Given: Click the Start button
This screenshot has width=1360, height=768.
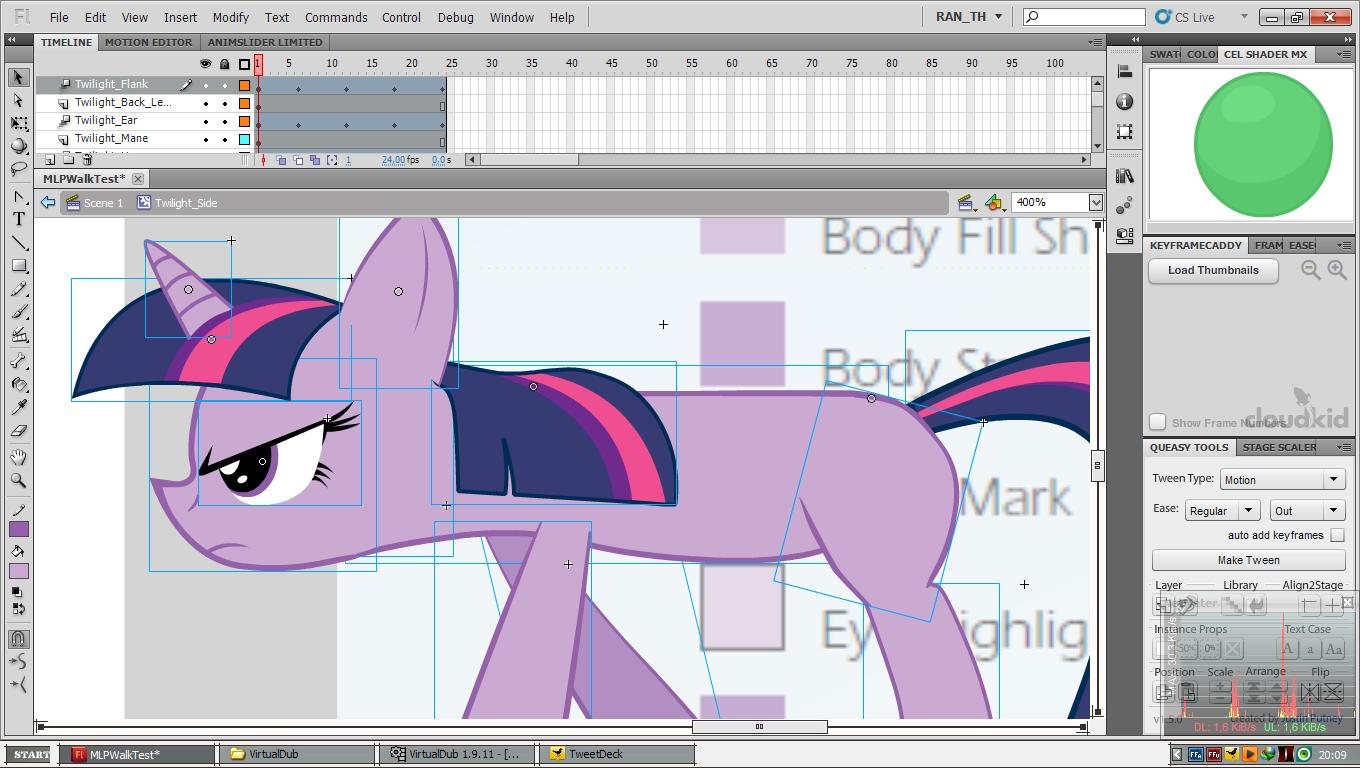Looking at the screenshot, I should (x=28, y=754).
